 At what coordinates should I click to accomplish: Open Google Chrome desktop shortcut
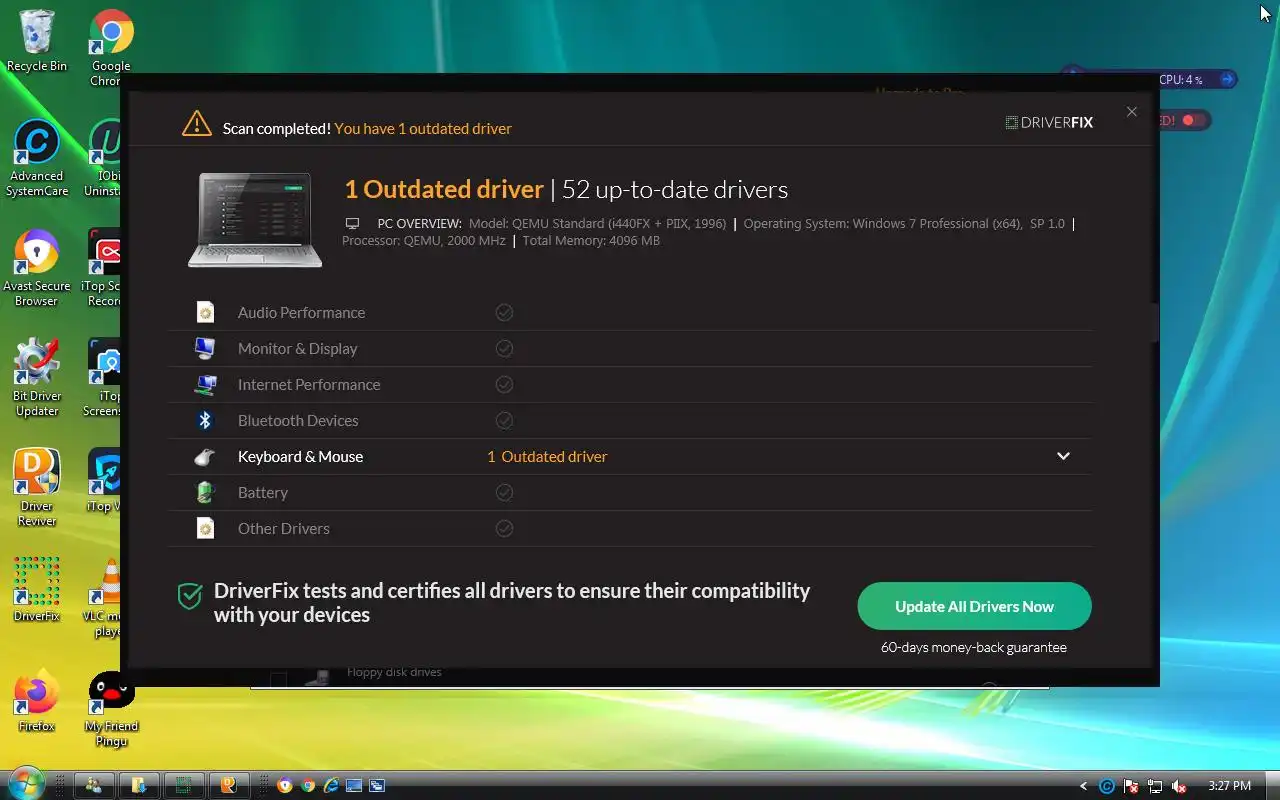point(111,47)
